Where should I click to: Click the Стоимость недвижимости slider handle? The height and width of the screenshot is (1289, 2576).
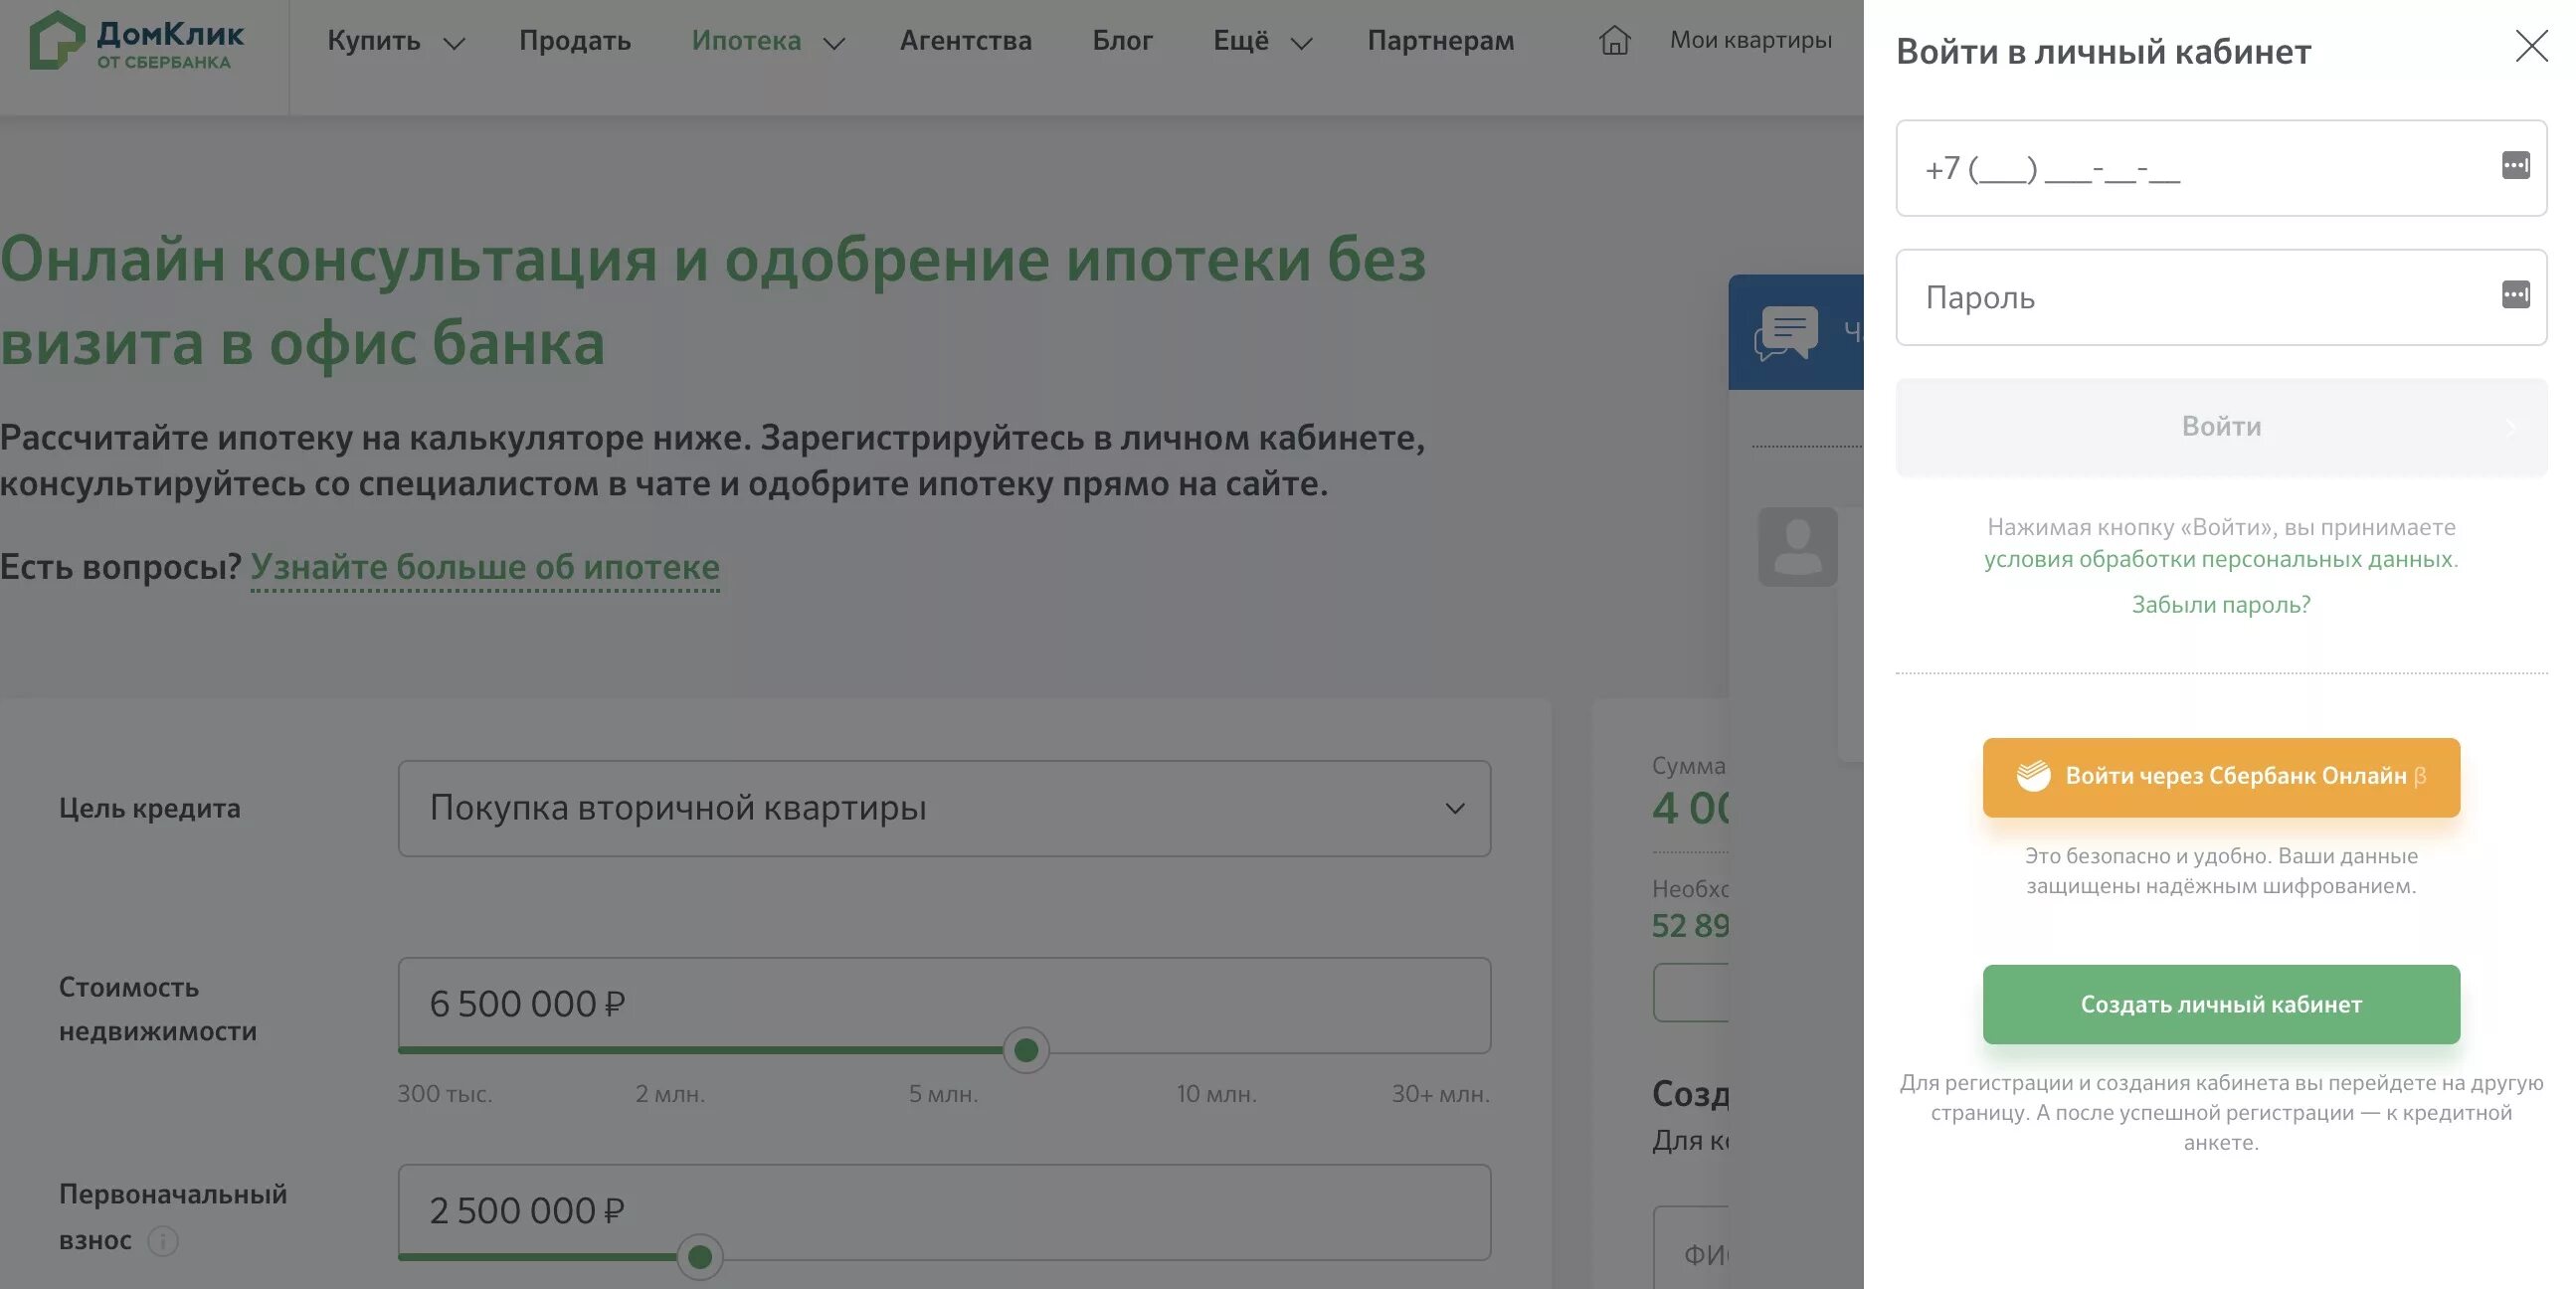tap(1025, 1050)
